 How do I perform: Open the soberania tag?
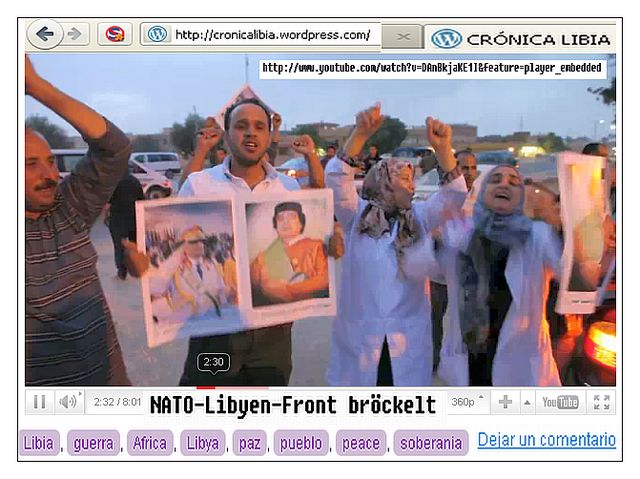click(431, 443)
